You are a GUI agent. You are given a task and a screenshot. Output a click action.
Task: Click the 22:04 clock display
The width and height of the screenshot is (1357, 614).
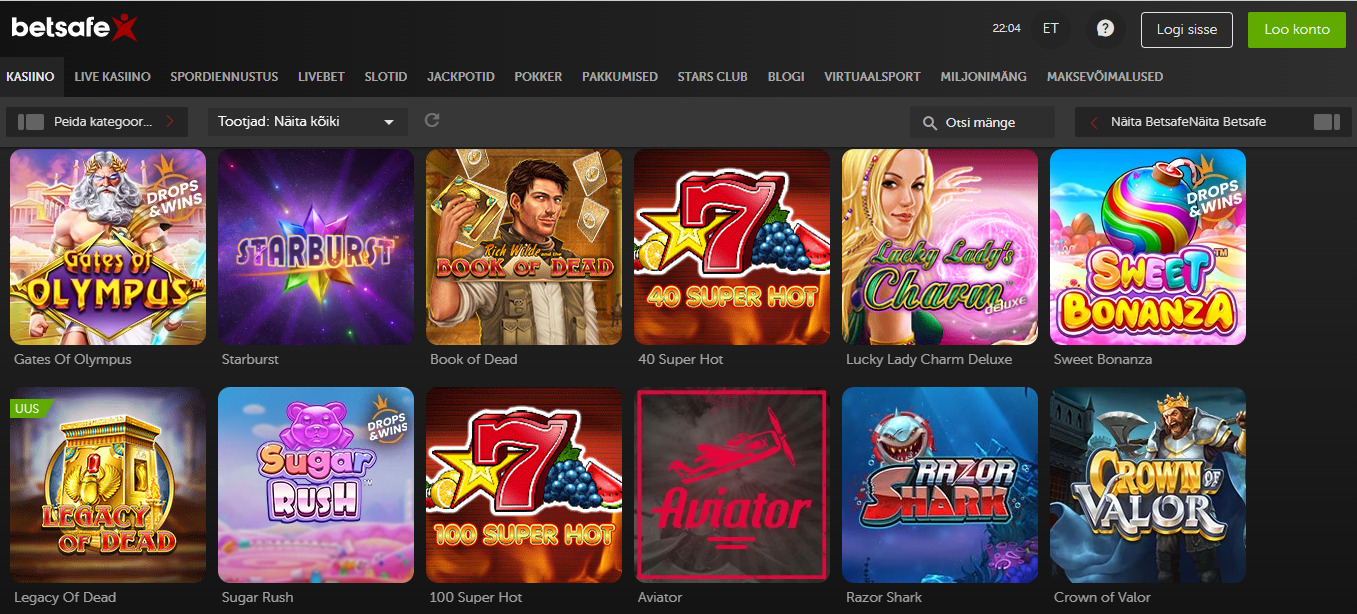(x=1006, y=29)
